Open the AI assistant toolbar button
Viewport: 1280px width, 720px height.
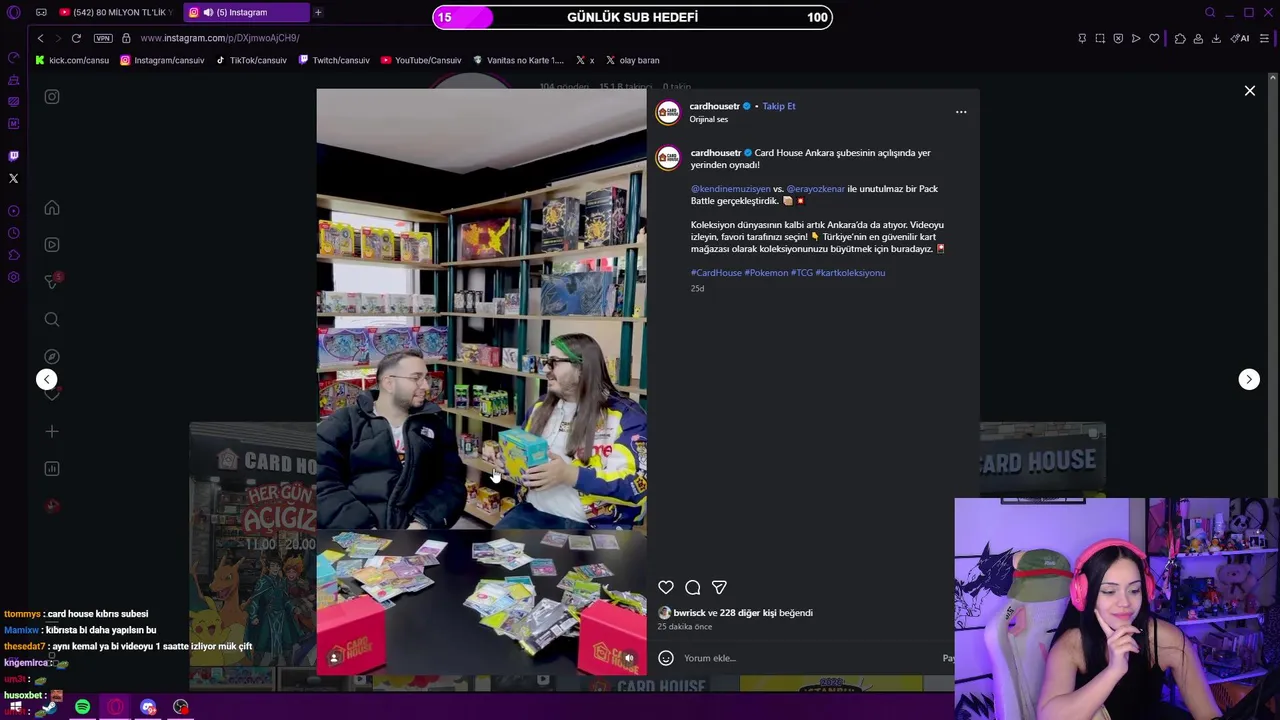[x=1240, y=38]
